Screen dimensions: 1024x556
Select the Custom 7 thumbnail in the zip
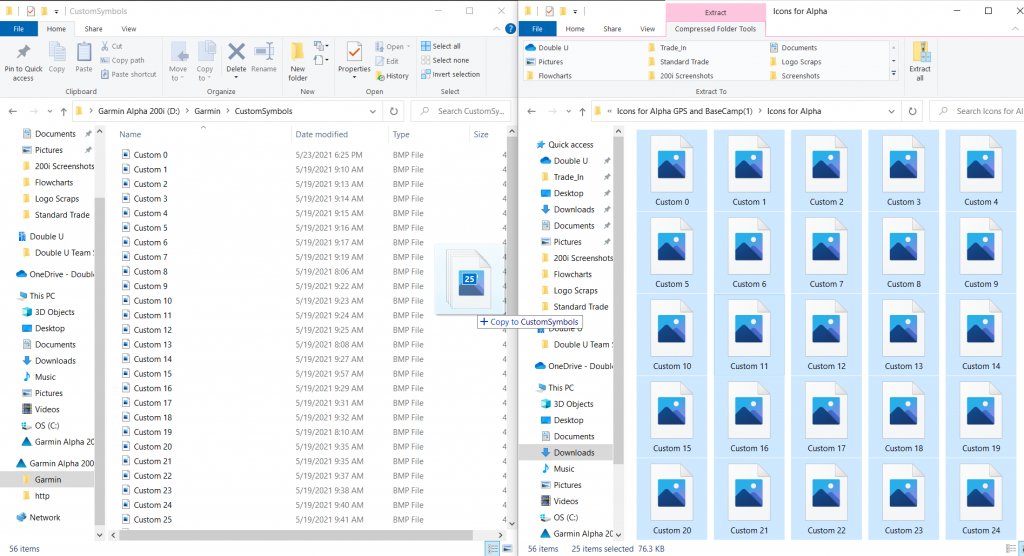click(x=825, y=255)
